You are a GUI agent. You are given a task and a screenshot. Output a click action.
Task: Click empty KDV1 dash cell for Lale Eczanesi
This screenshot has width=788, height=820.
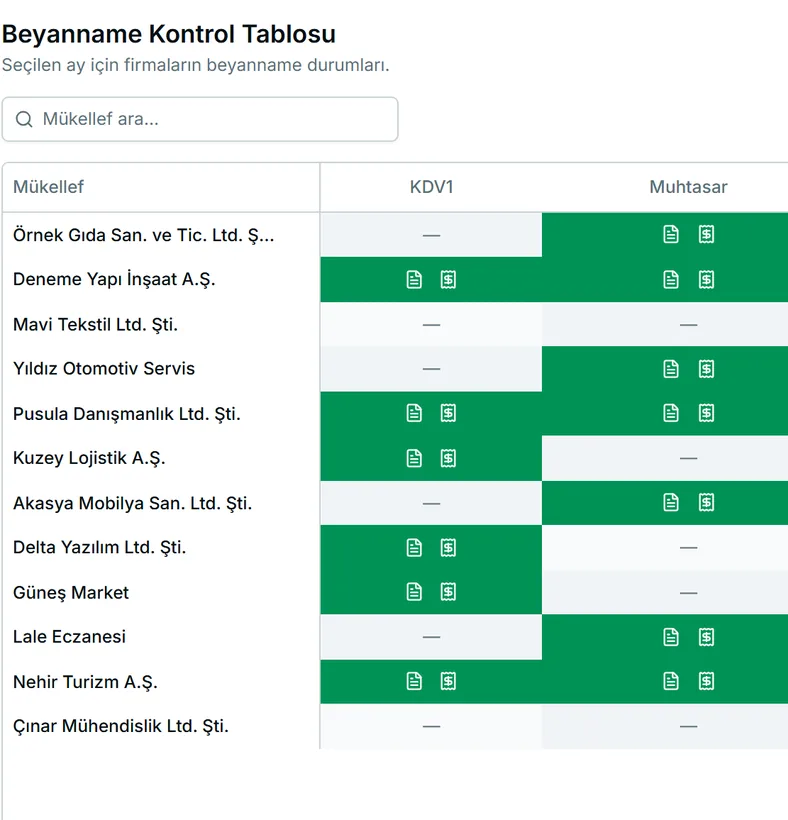(431, 637)
